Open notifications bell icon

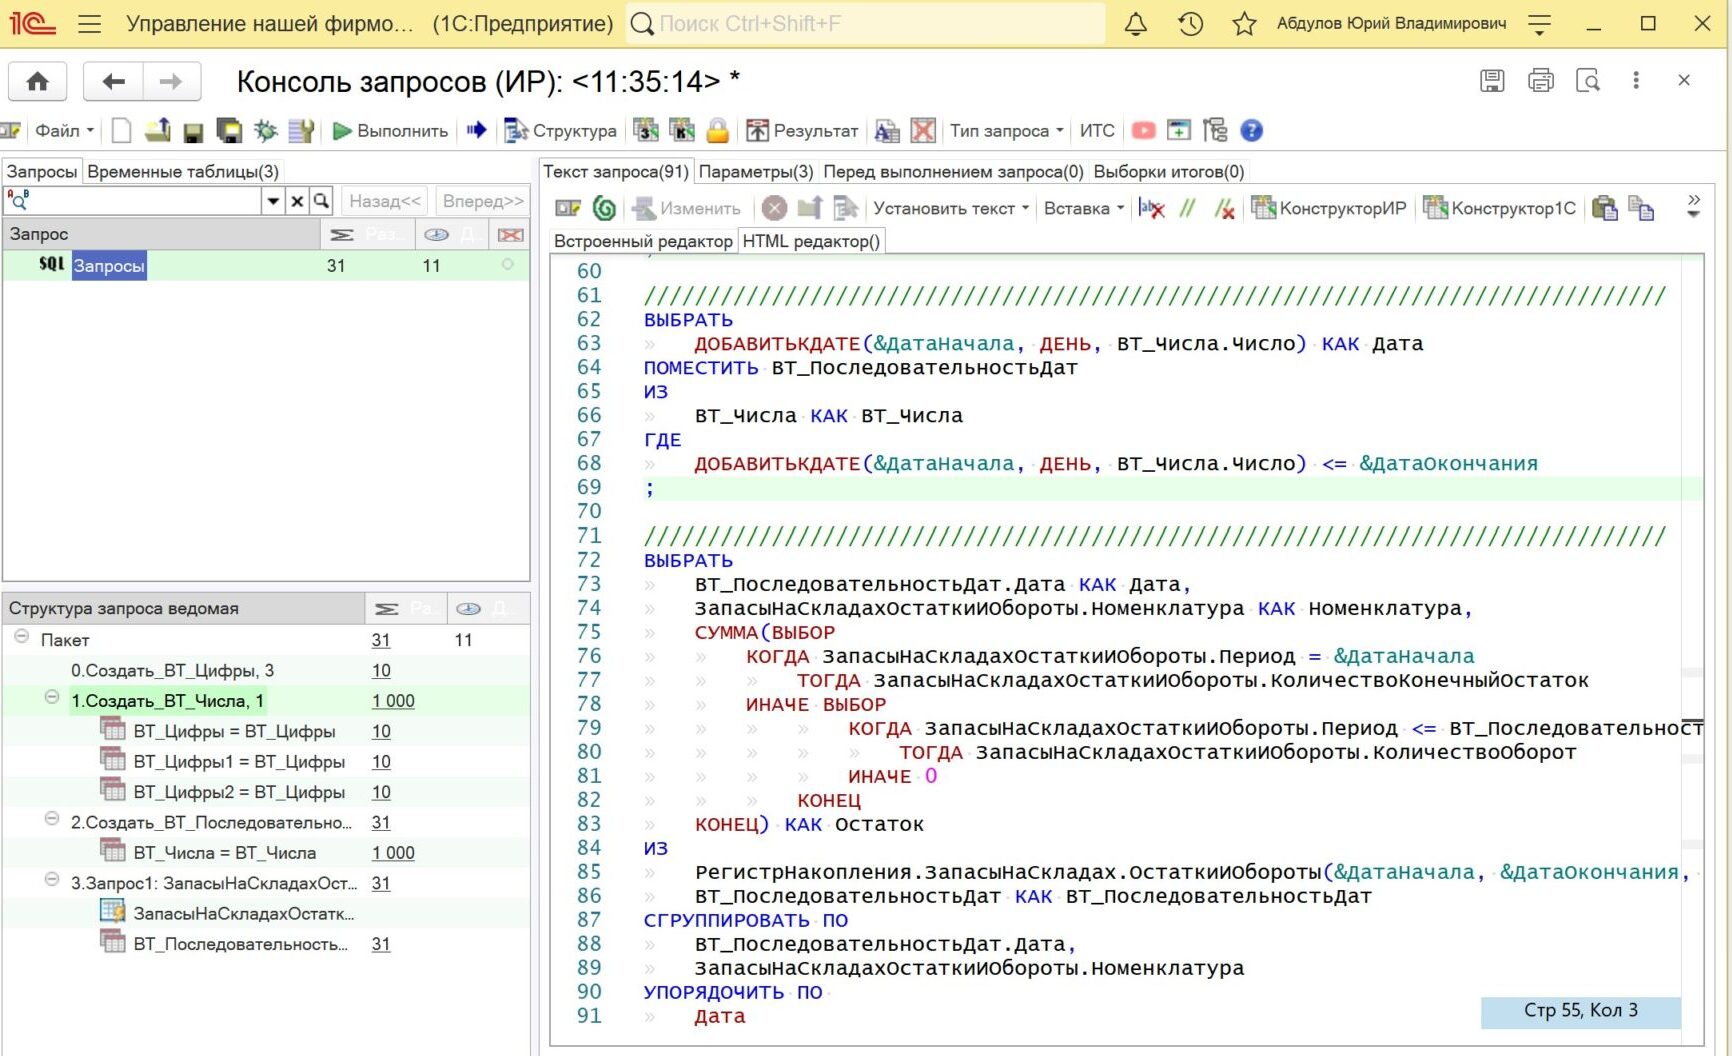1135,24
